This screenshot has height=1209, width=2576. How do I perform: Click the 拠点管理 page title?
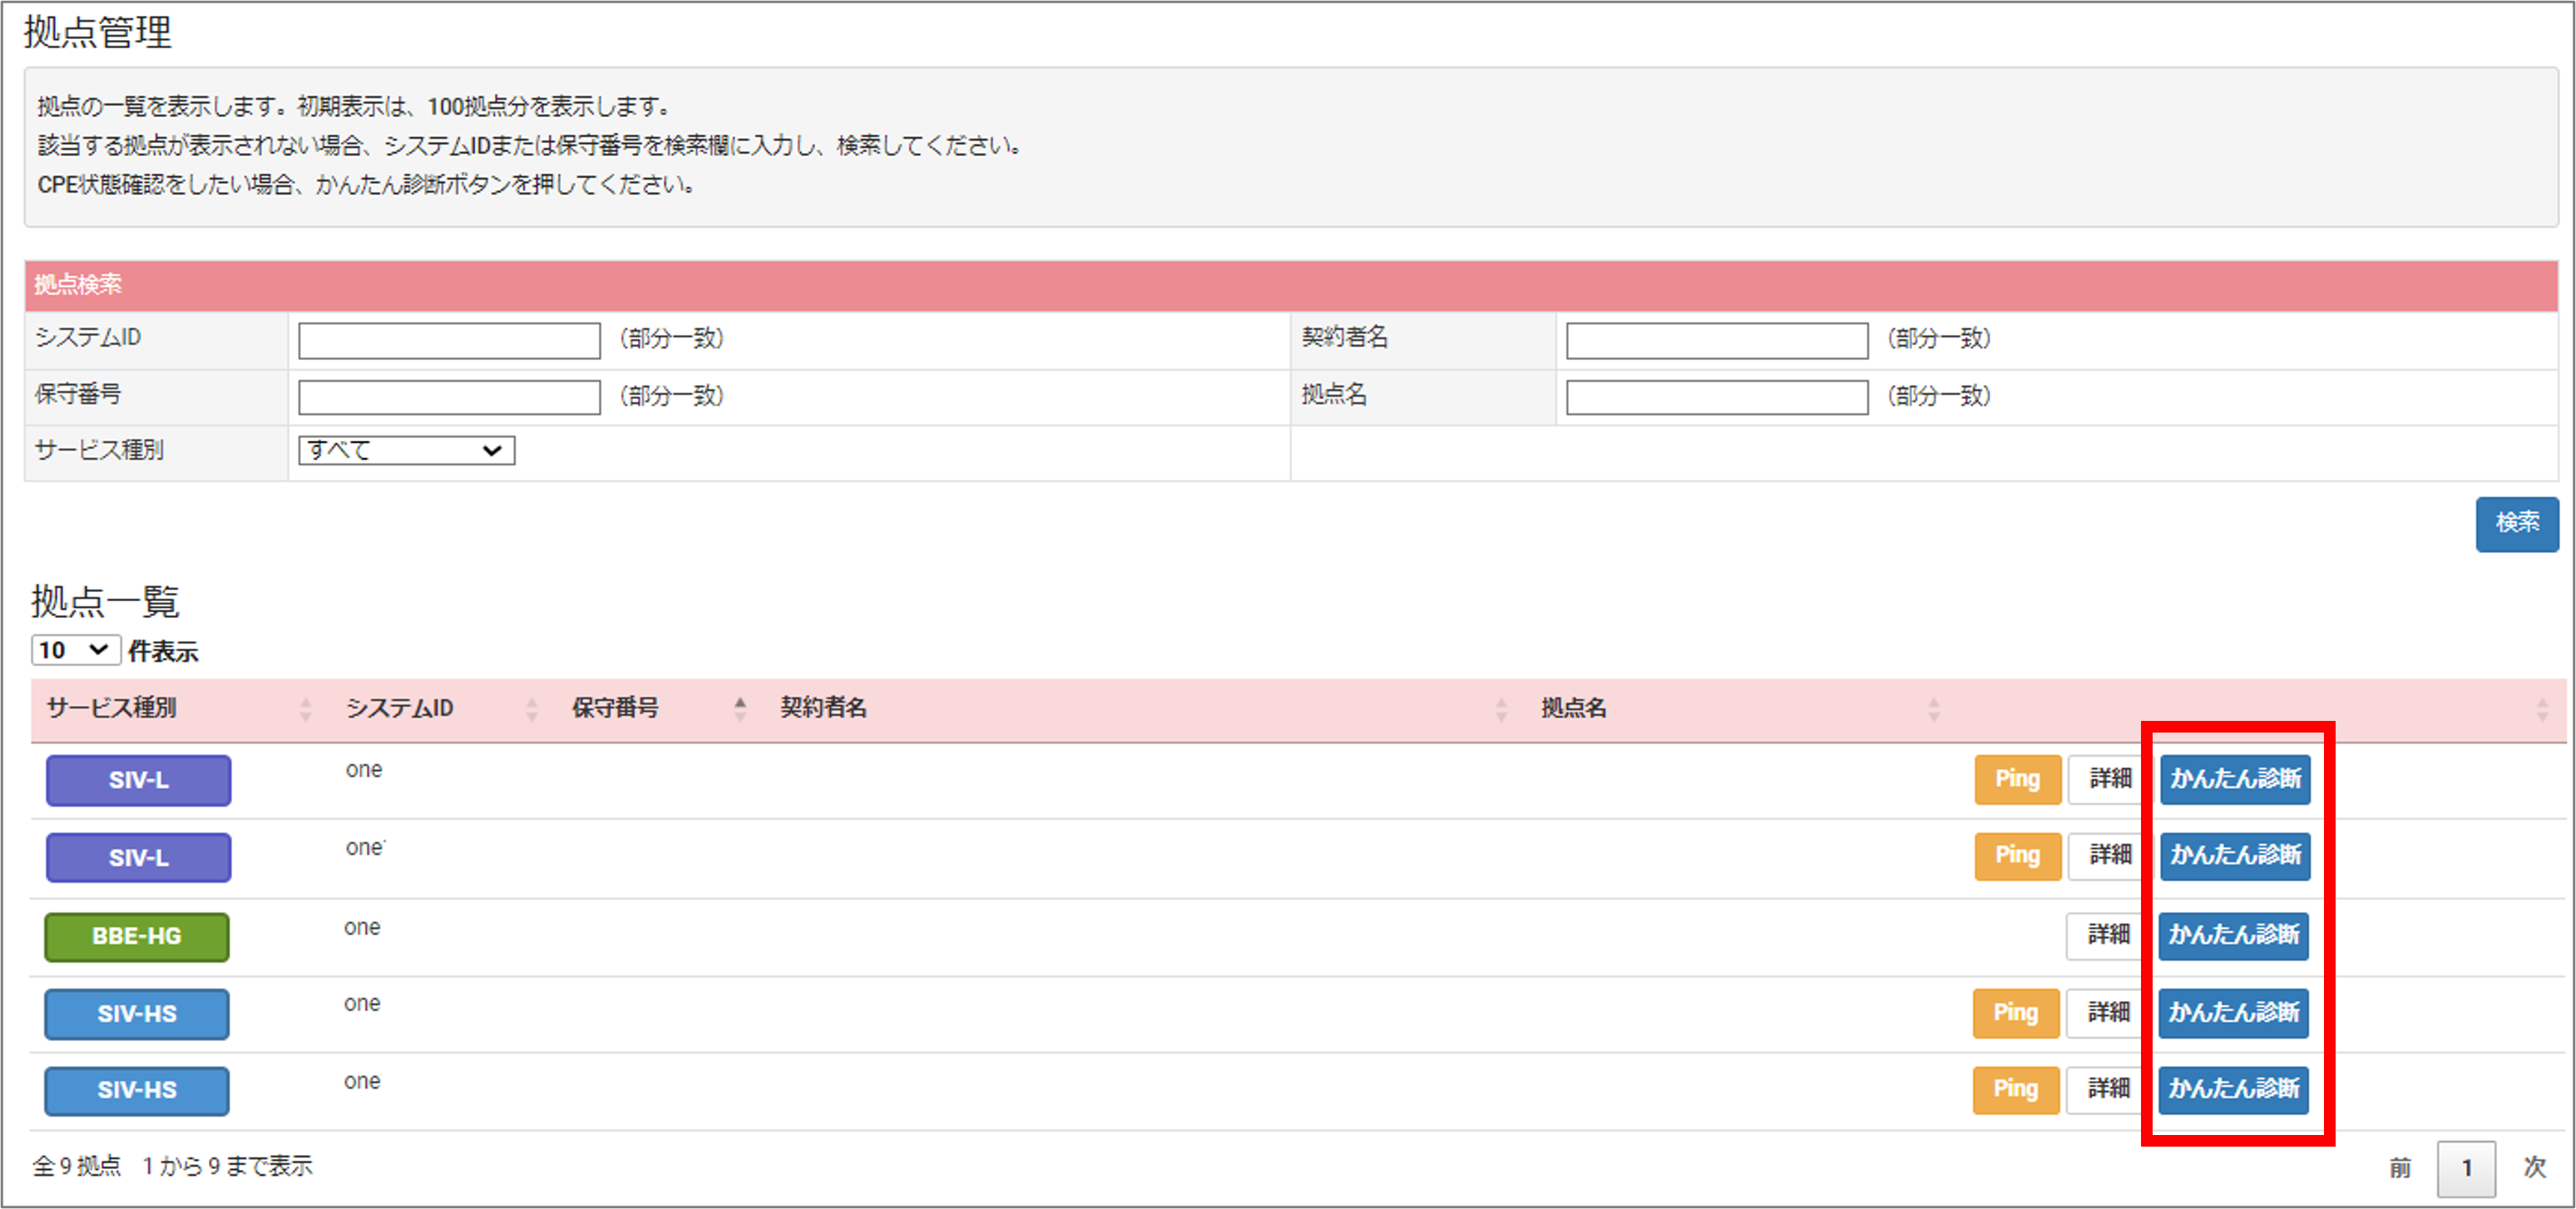tap(97, 32)
